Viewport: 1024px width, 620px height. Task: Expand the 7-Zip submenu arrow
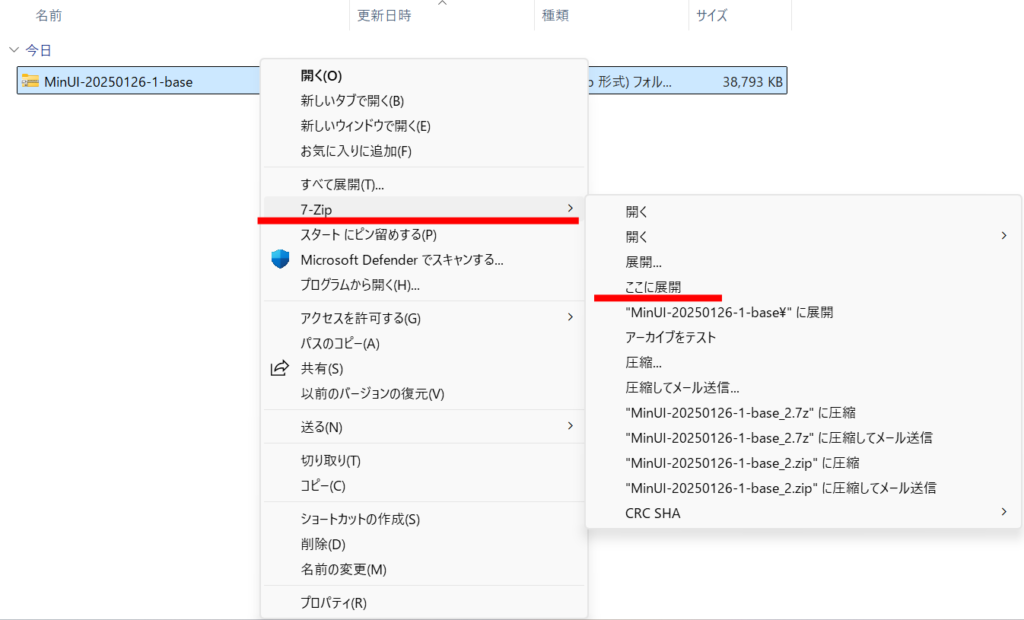coord(570,208)
